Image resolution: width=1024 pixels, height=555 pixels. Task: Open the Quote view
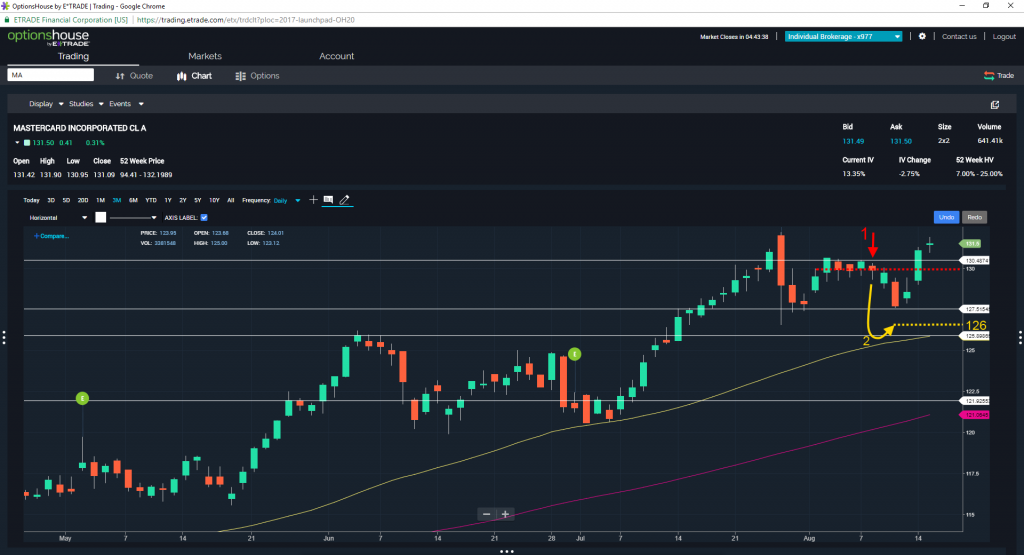point(134,76)
